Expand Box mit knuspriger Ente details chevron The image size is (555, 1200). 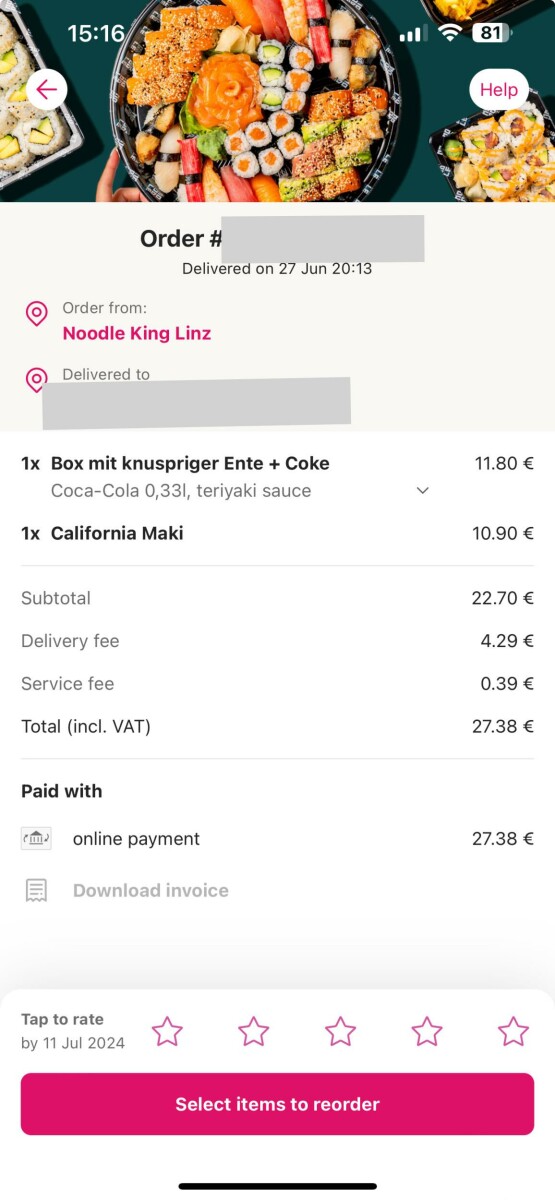pos(423,491)
